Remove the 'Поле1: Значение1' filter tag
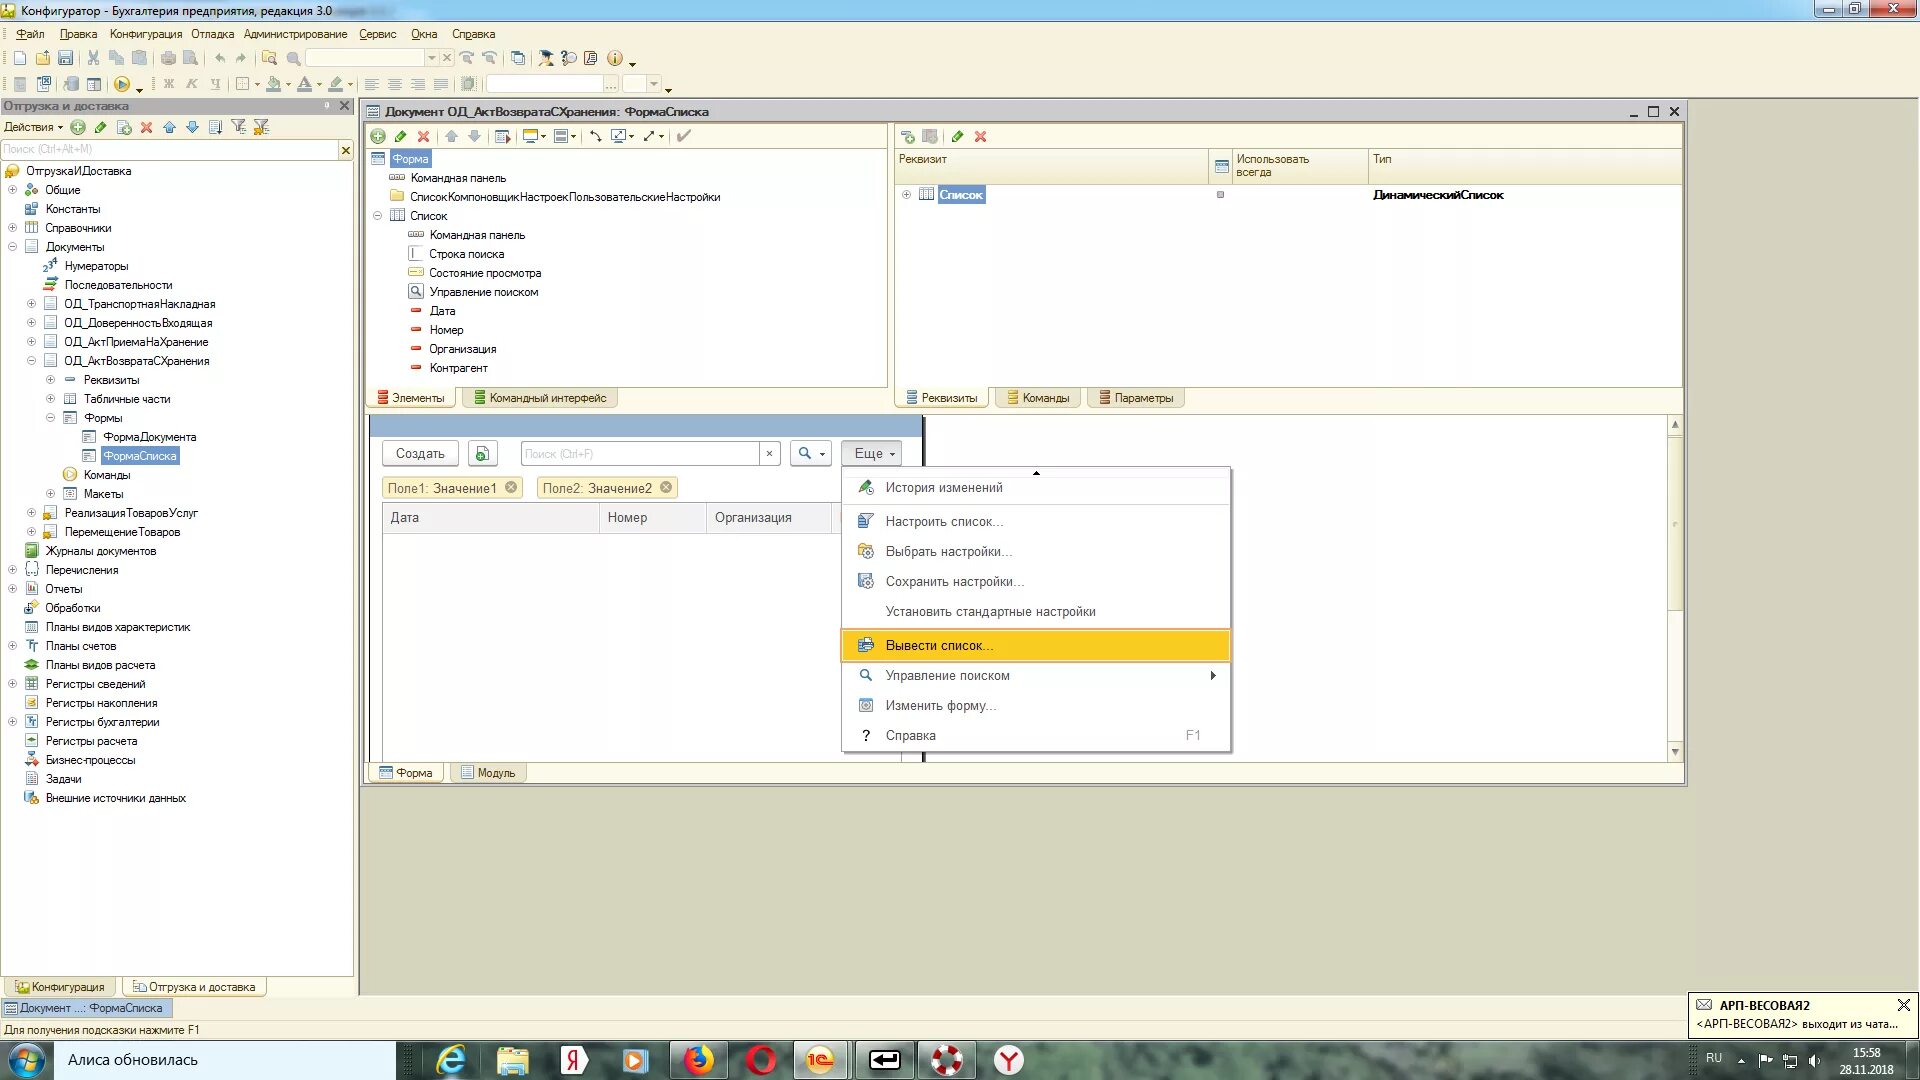 click(x=511, y=488)
